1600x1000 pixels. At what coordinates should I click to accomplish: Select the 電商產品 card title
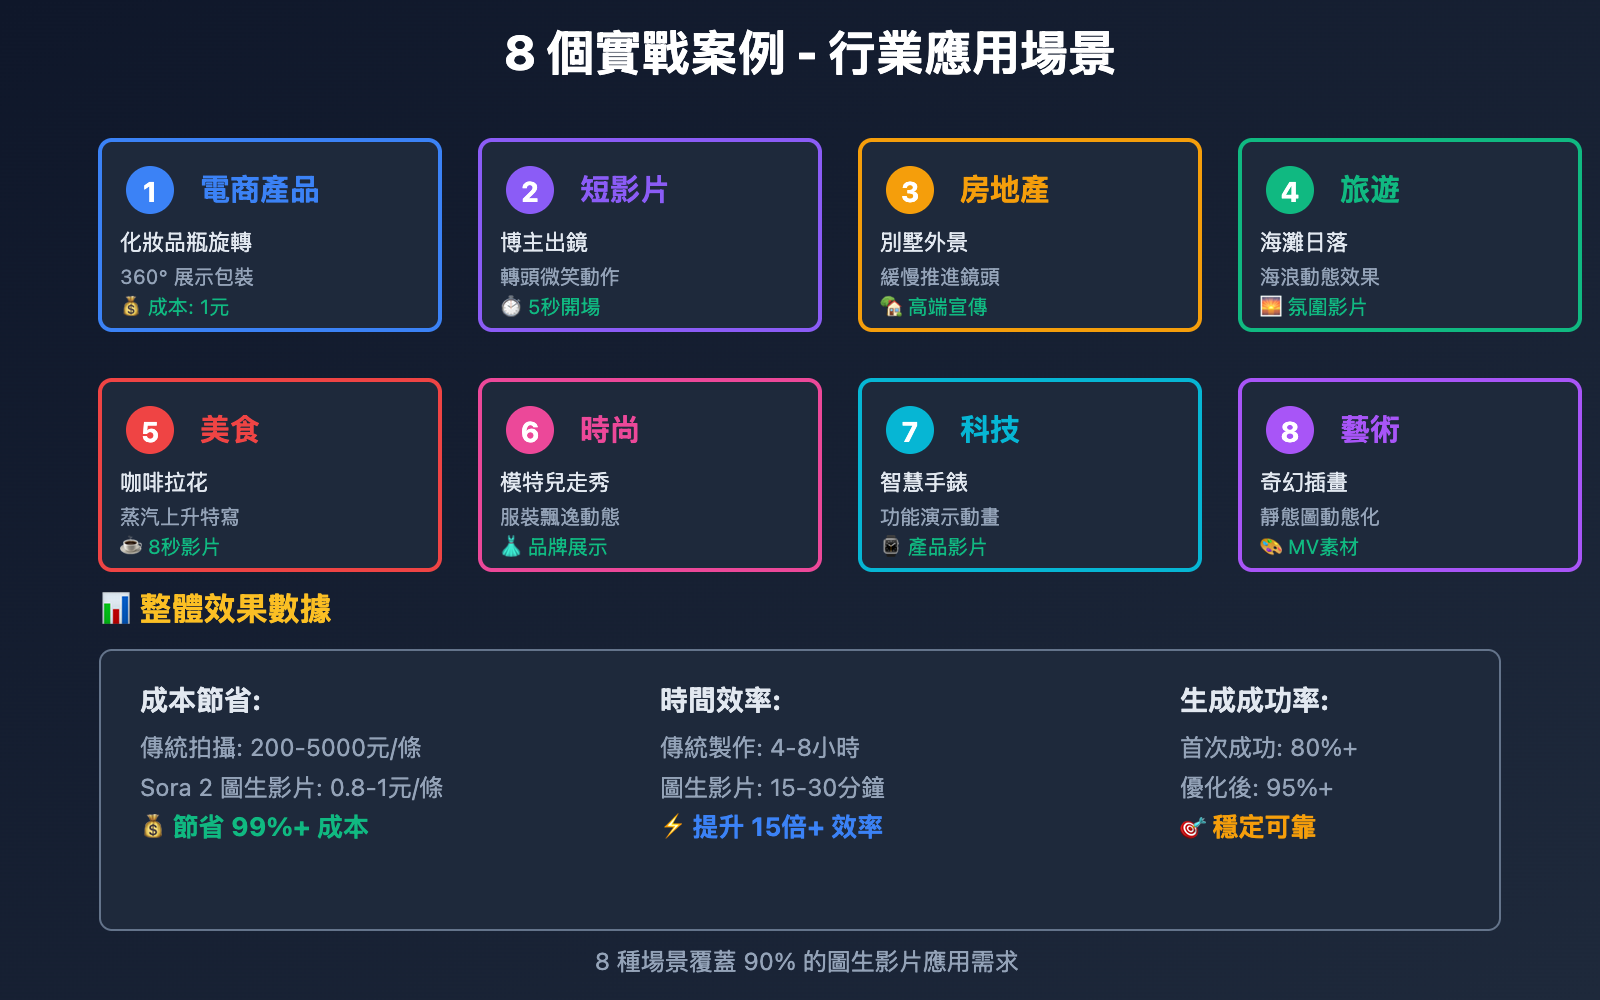click(260, 190)
